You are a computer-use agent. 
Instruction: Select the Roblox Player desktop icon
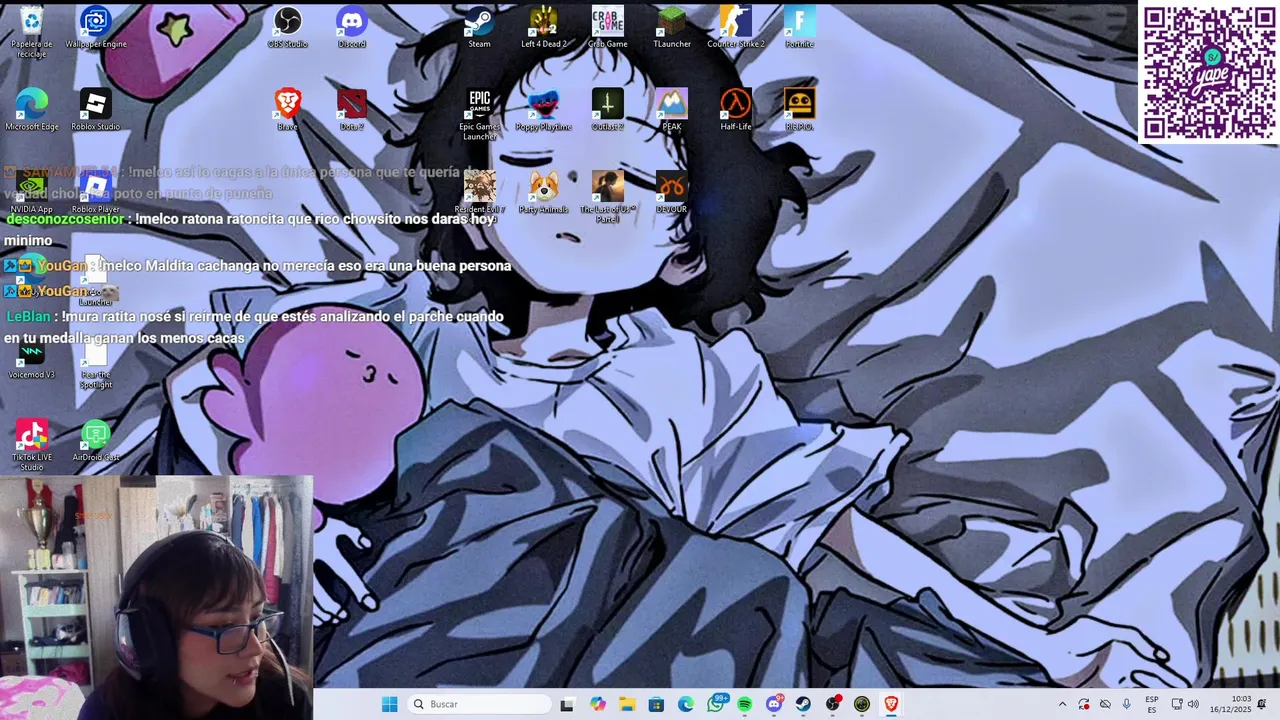point(96,192)
